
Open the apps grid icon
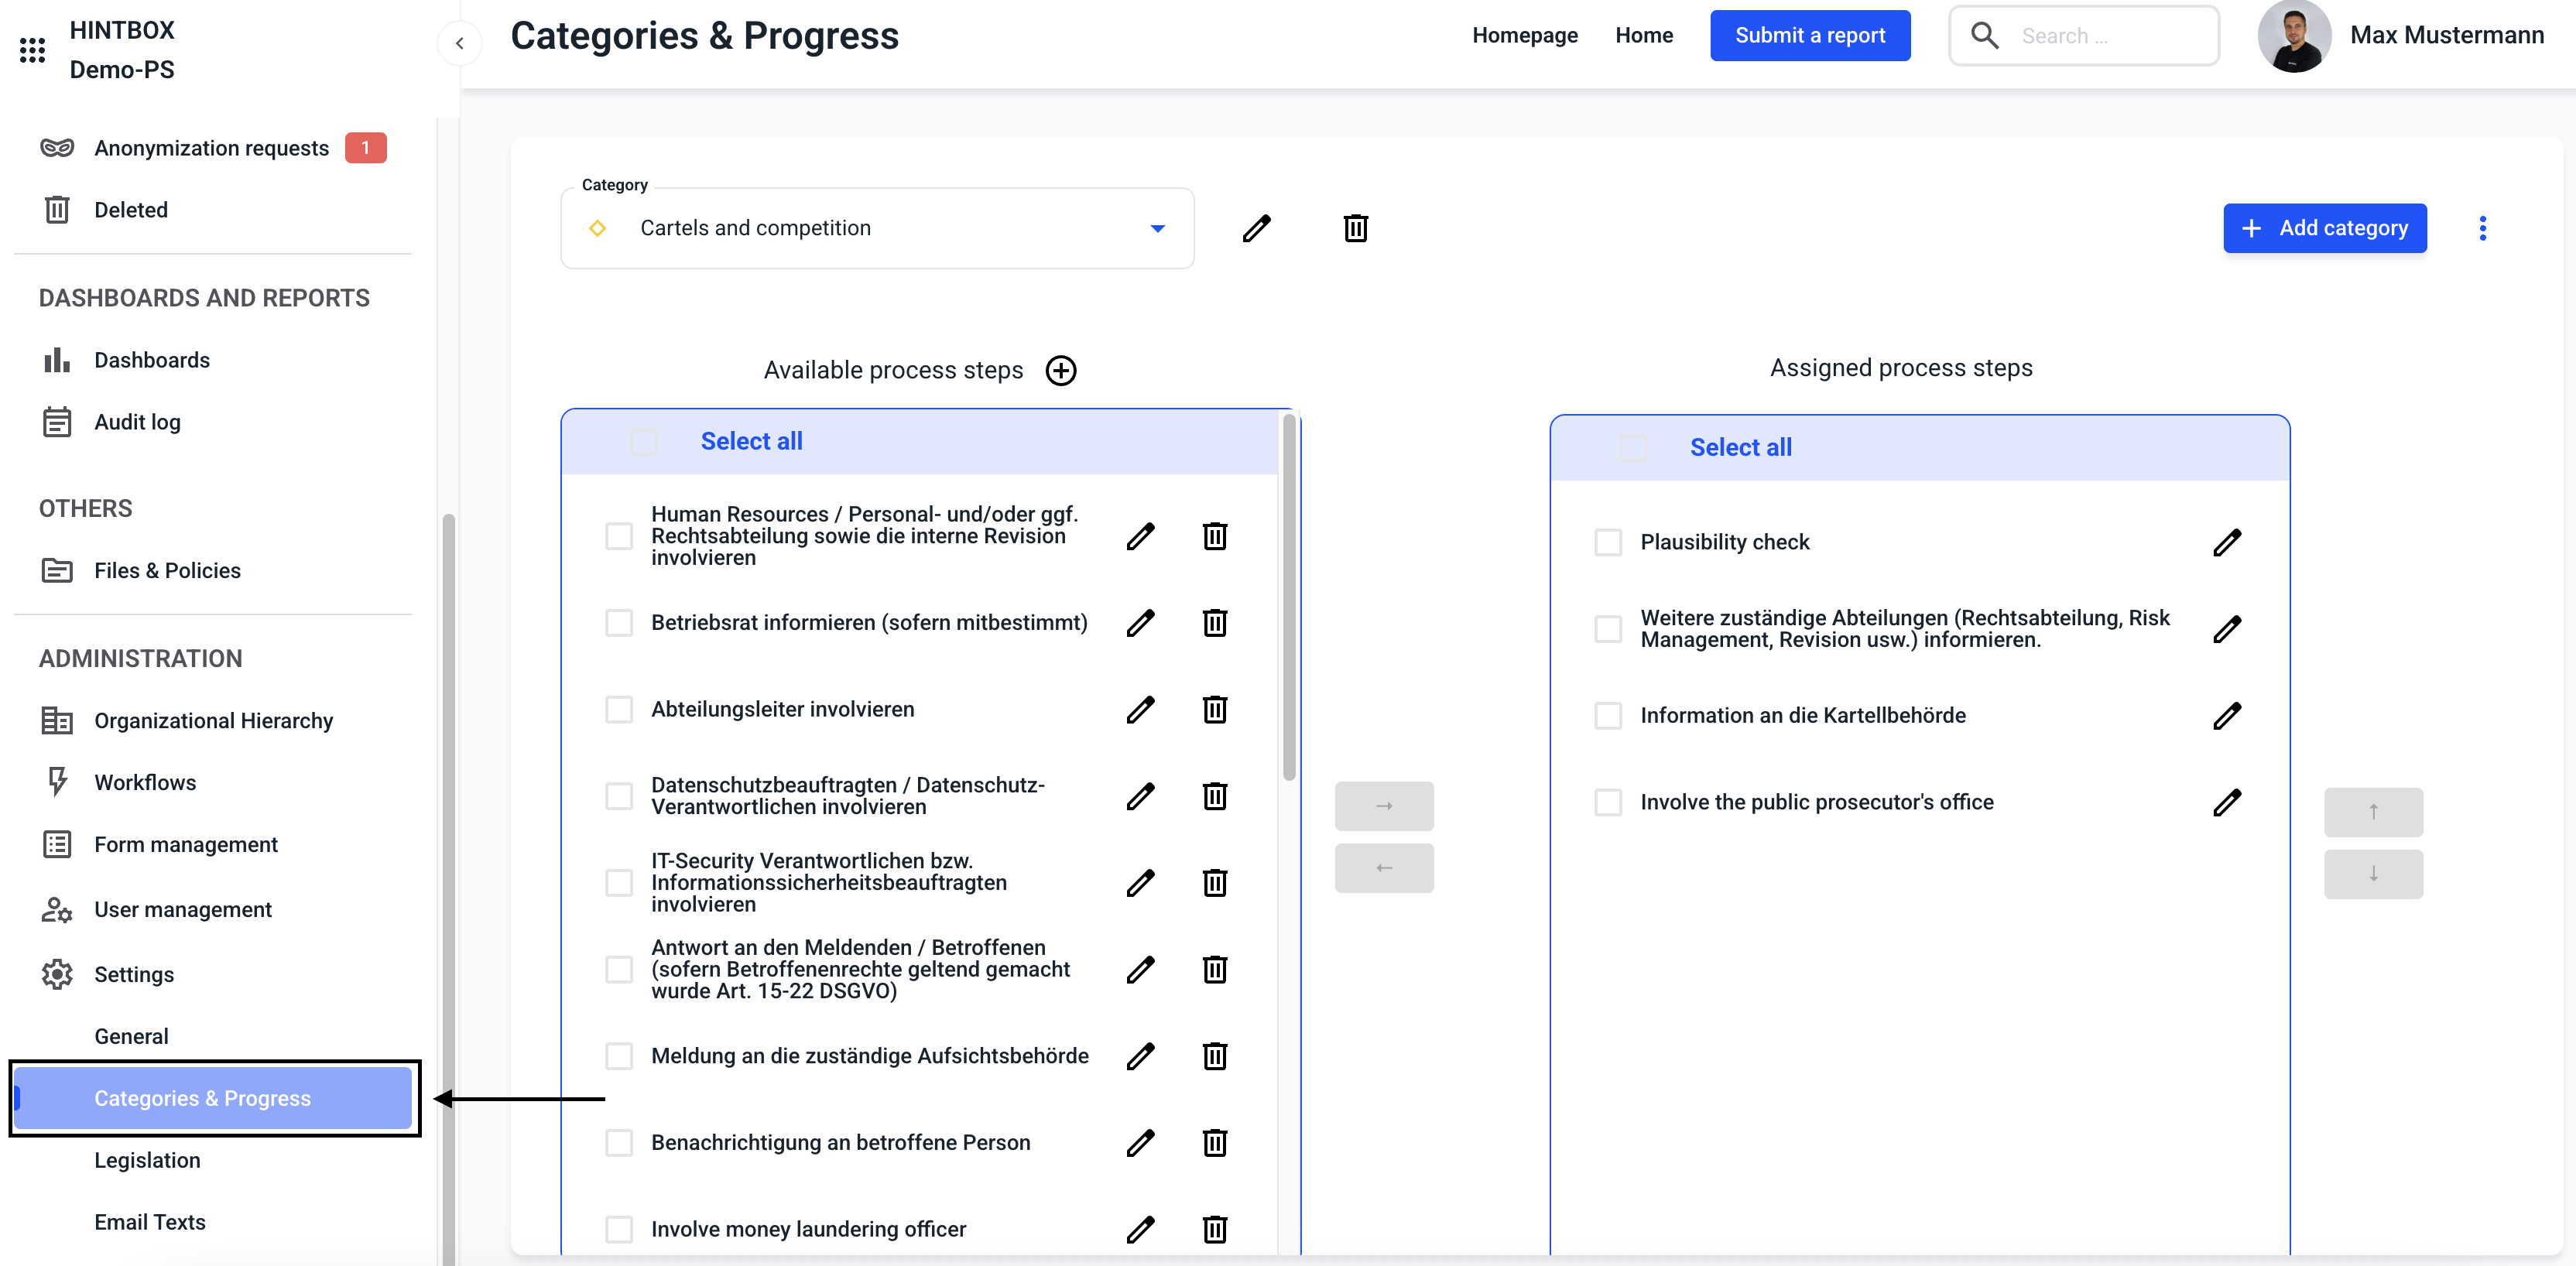(x=32, y=49)
